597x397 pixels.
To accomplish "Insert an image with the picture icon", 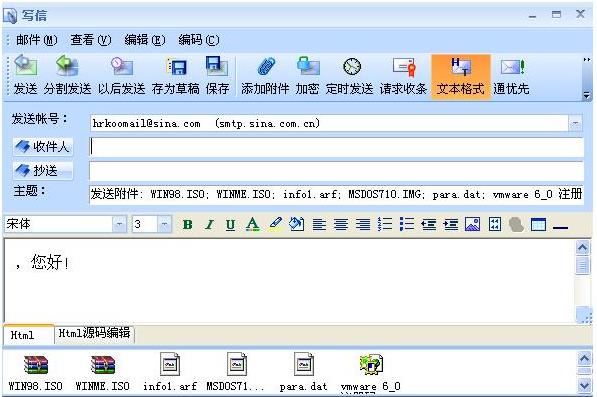I will 472,224.
